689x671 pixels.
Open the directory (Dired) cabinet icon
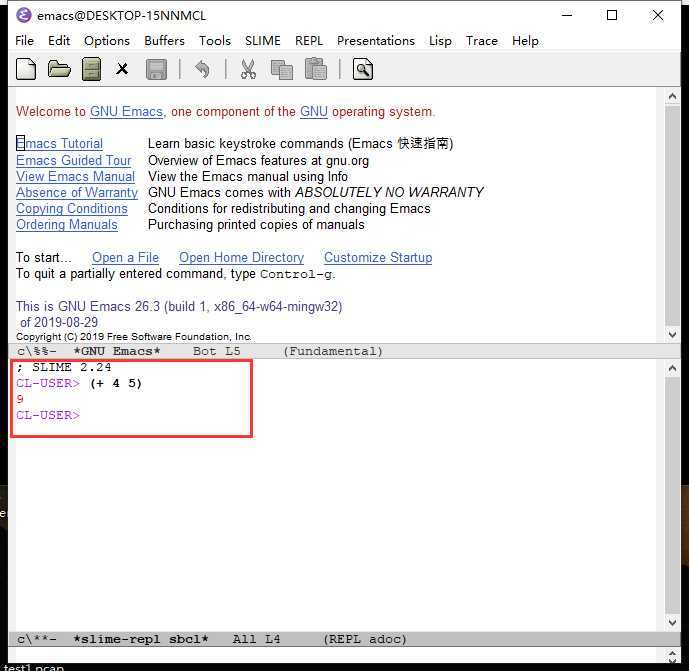[x=91, y=69]
